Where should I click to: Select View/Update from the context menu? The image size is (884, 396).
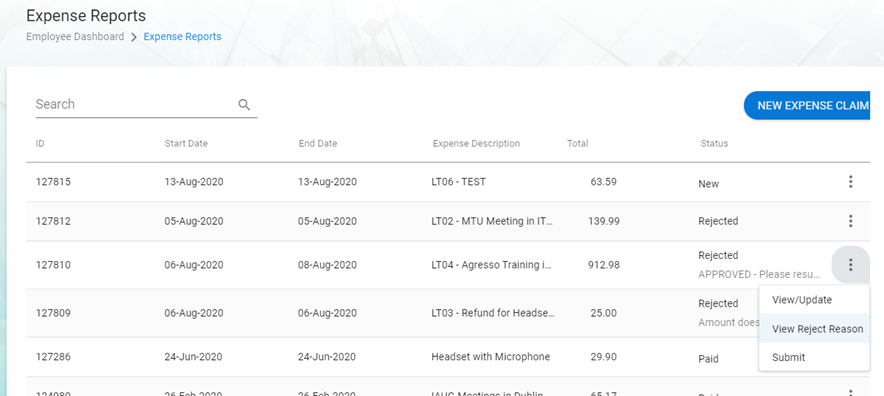coord(814,300)
